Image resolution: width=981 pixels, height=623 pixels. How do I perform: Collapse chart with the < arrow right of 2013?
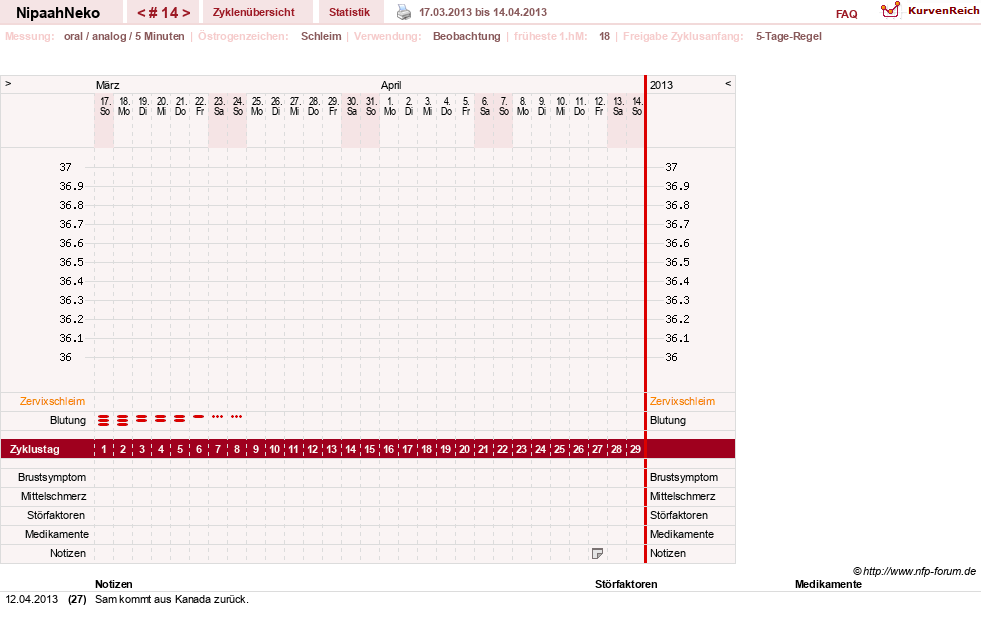click(x=728, y=83)
